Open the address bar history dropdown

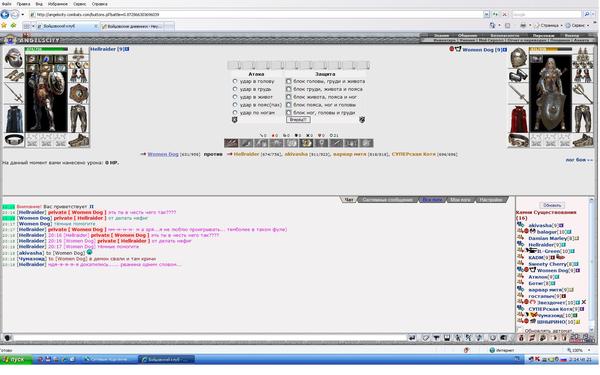click(486, 15)
